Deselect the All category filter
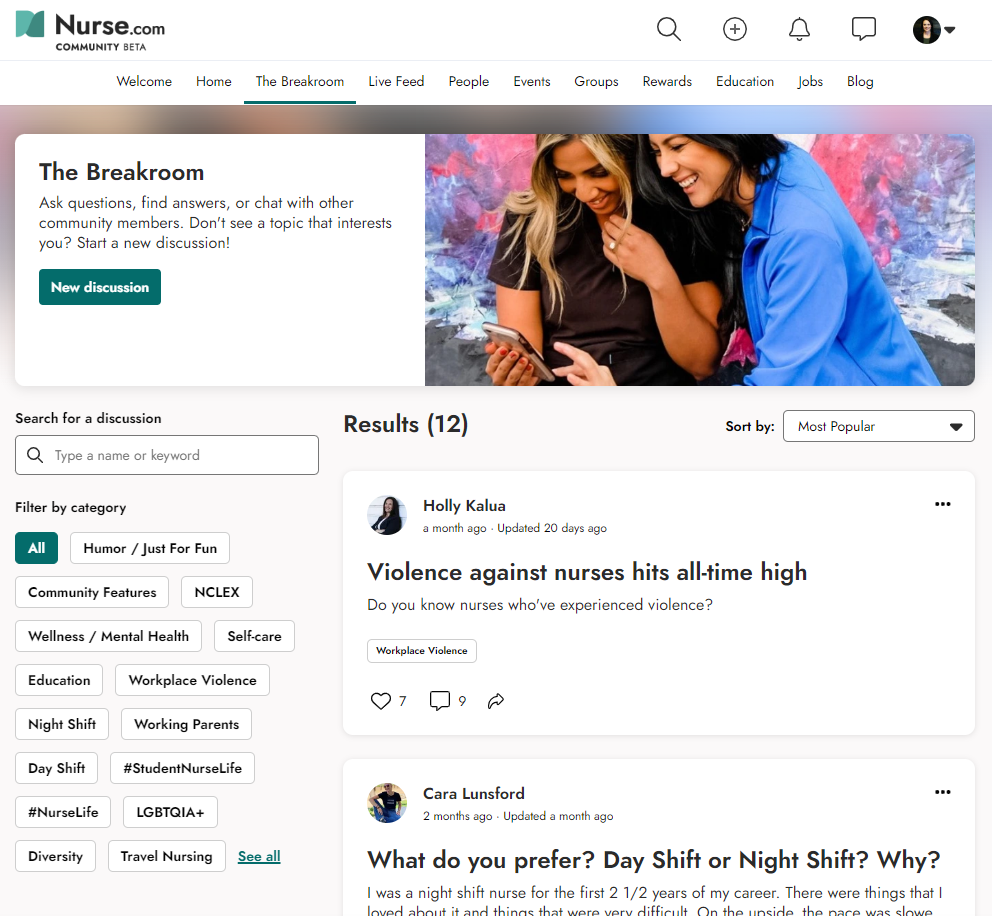The width and height of the screenshot is (992, 916). click(36, 548)
